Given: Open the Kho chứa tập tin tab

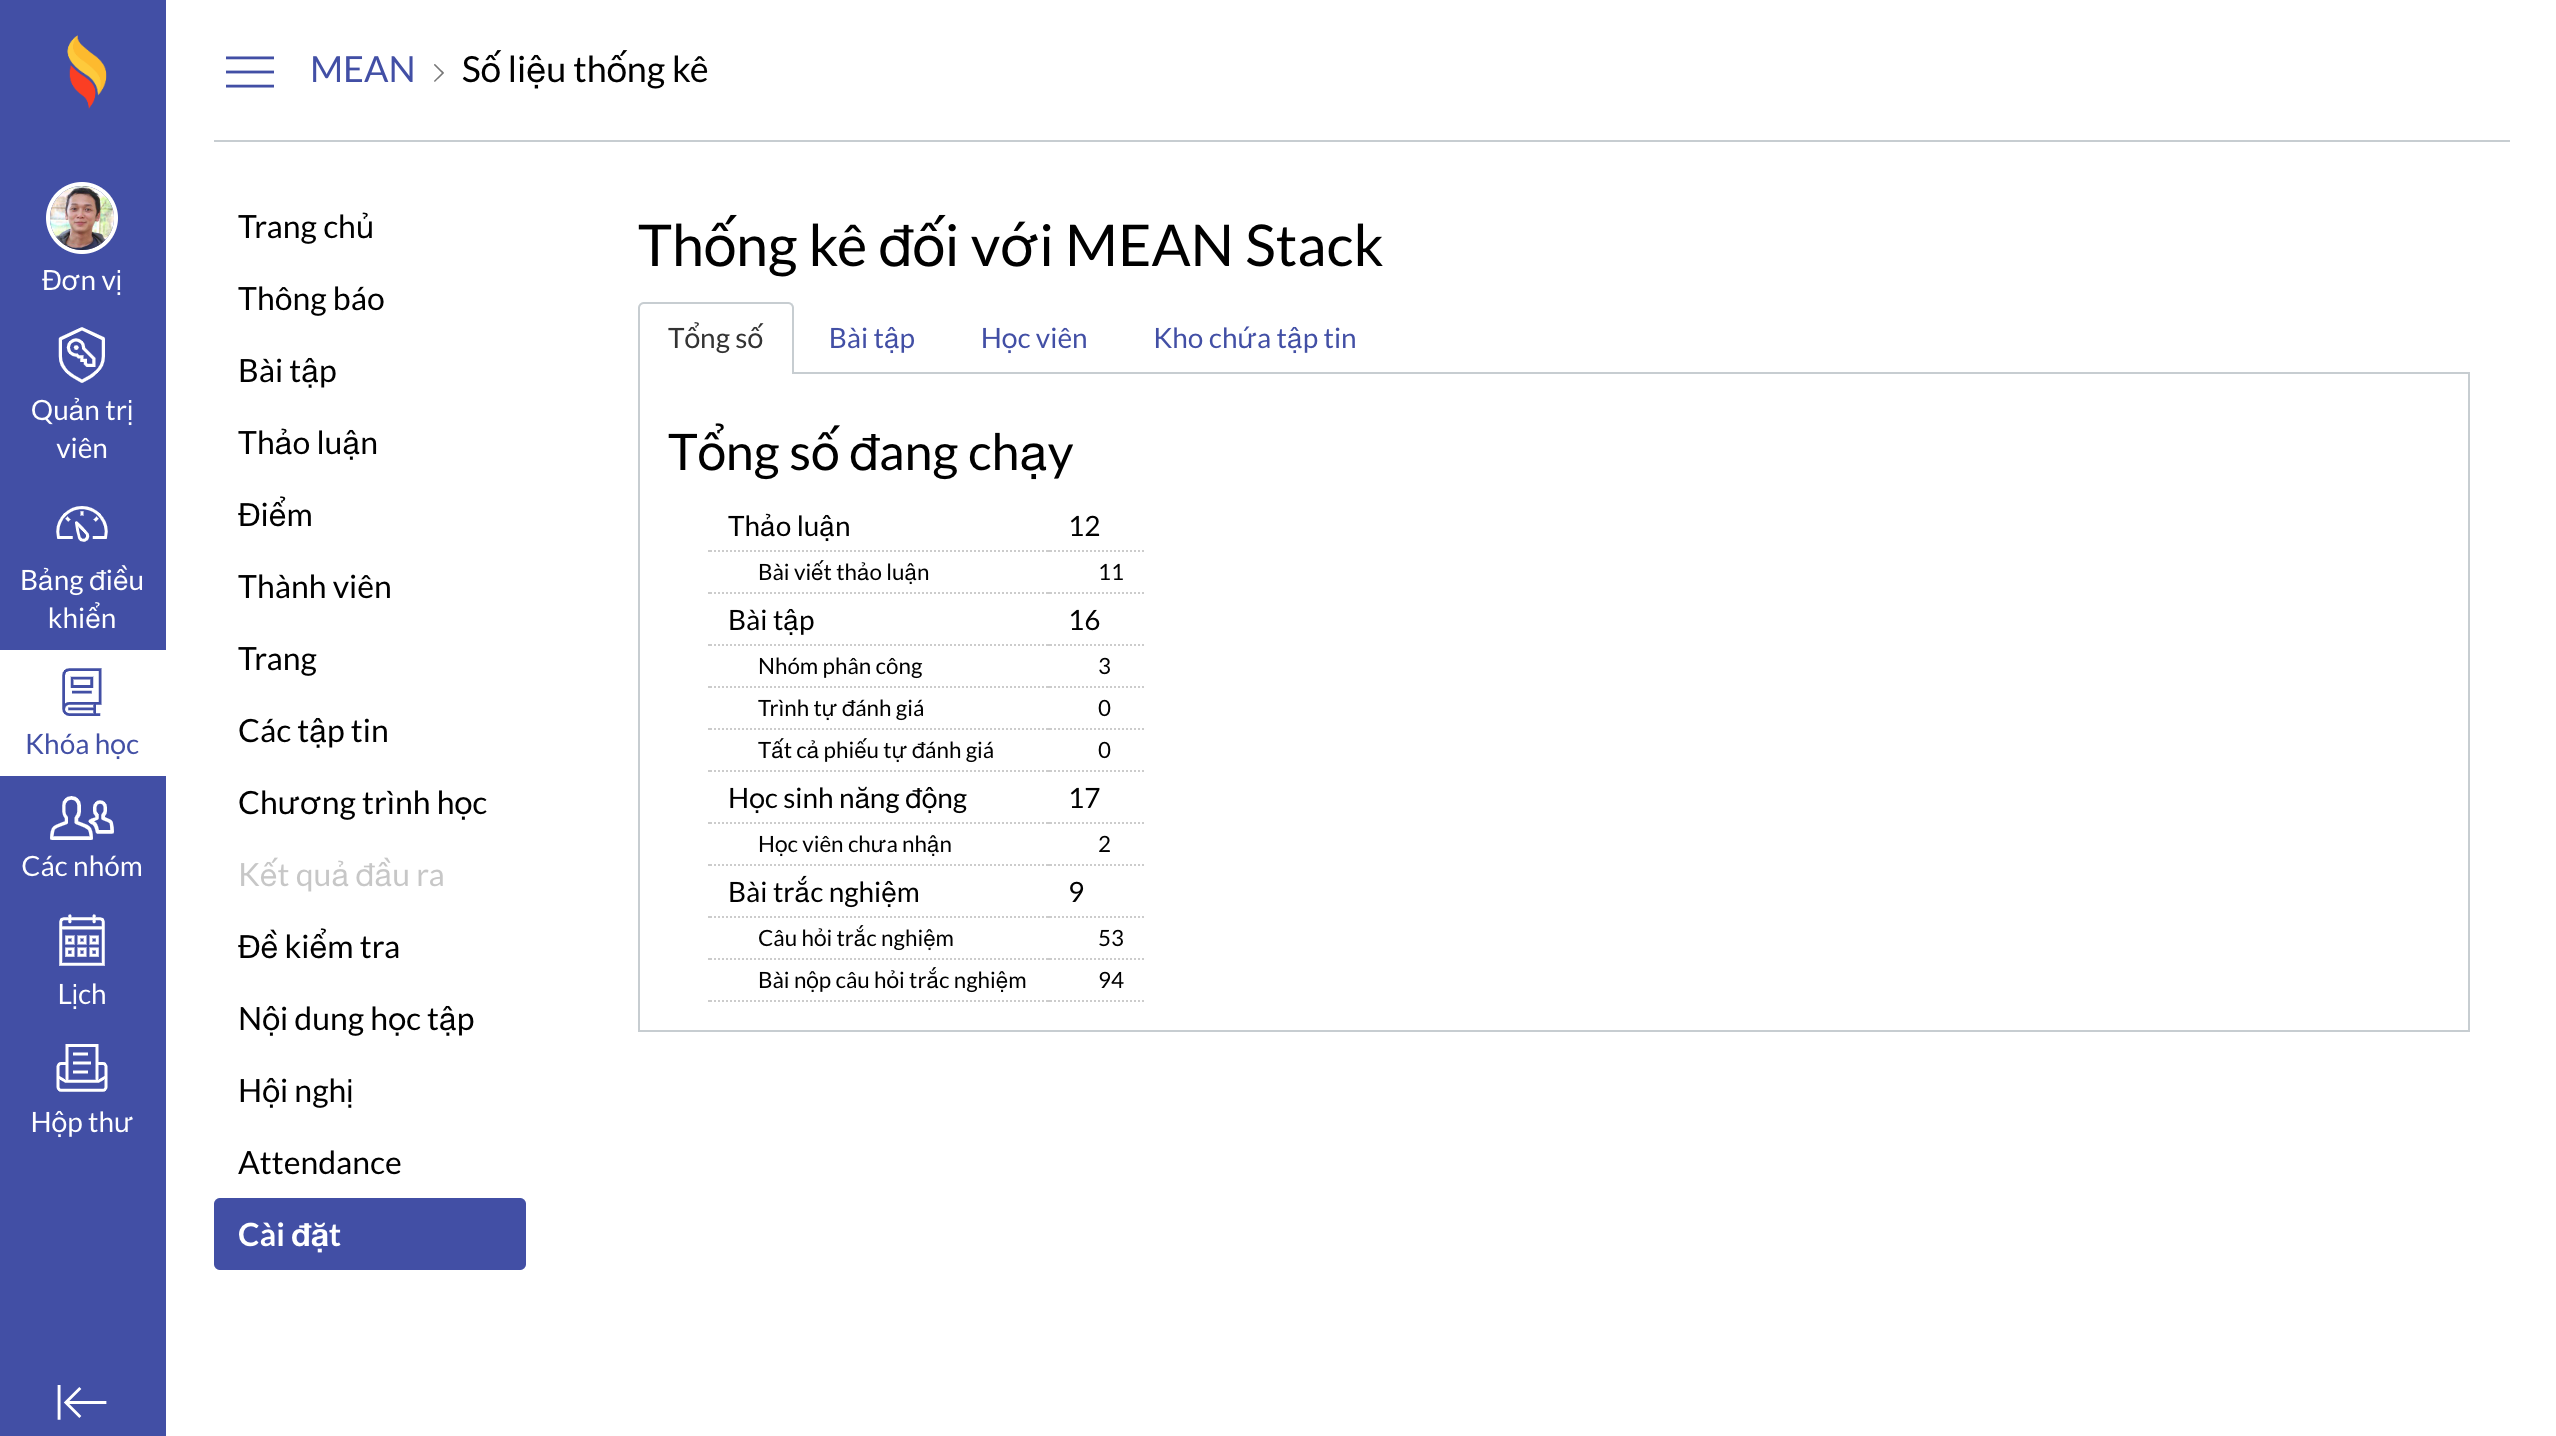Looking at the screenshot, I should [1254, 338].
